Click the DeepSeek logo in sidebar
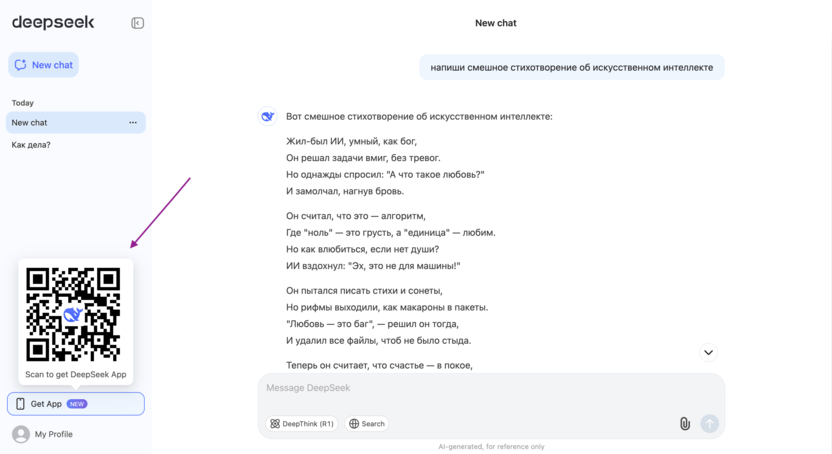832x454 pixels. tap(53, 22)
